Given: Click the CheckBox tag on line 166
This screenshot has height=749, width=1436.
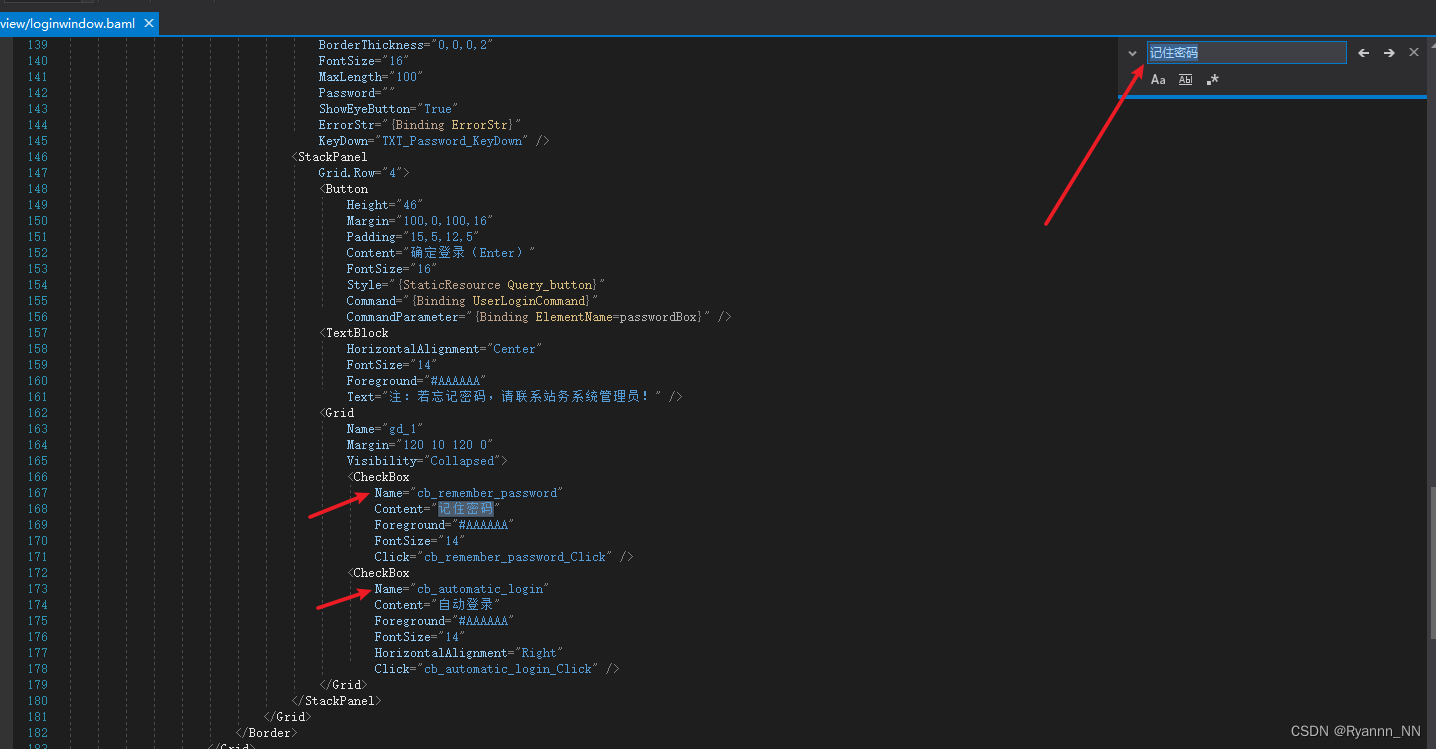Looking at the screenshot, I should pos(378,477).
